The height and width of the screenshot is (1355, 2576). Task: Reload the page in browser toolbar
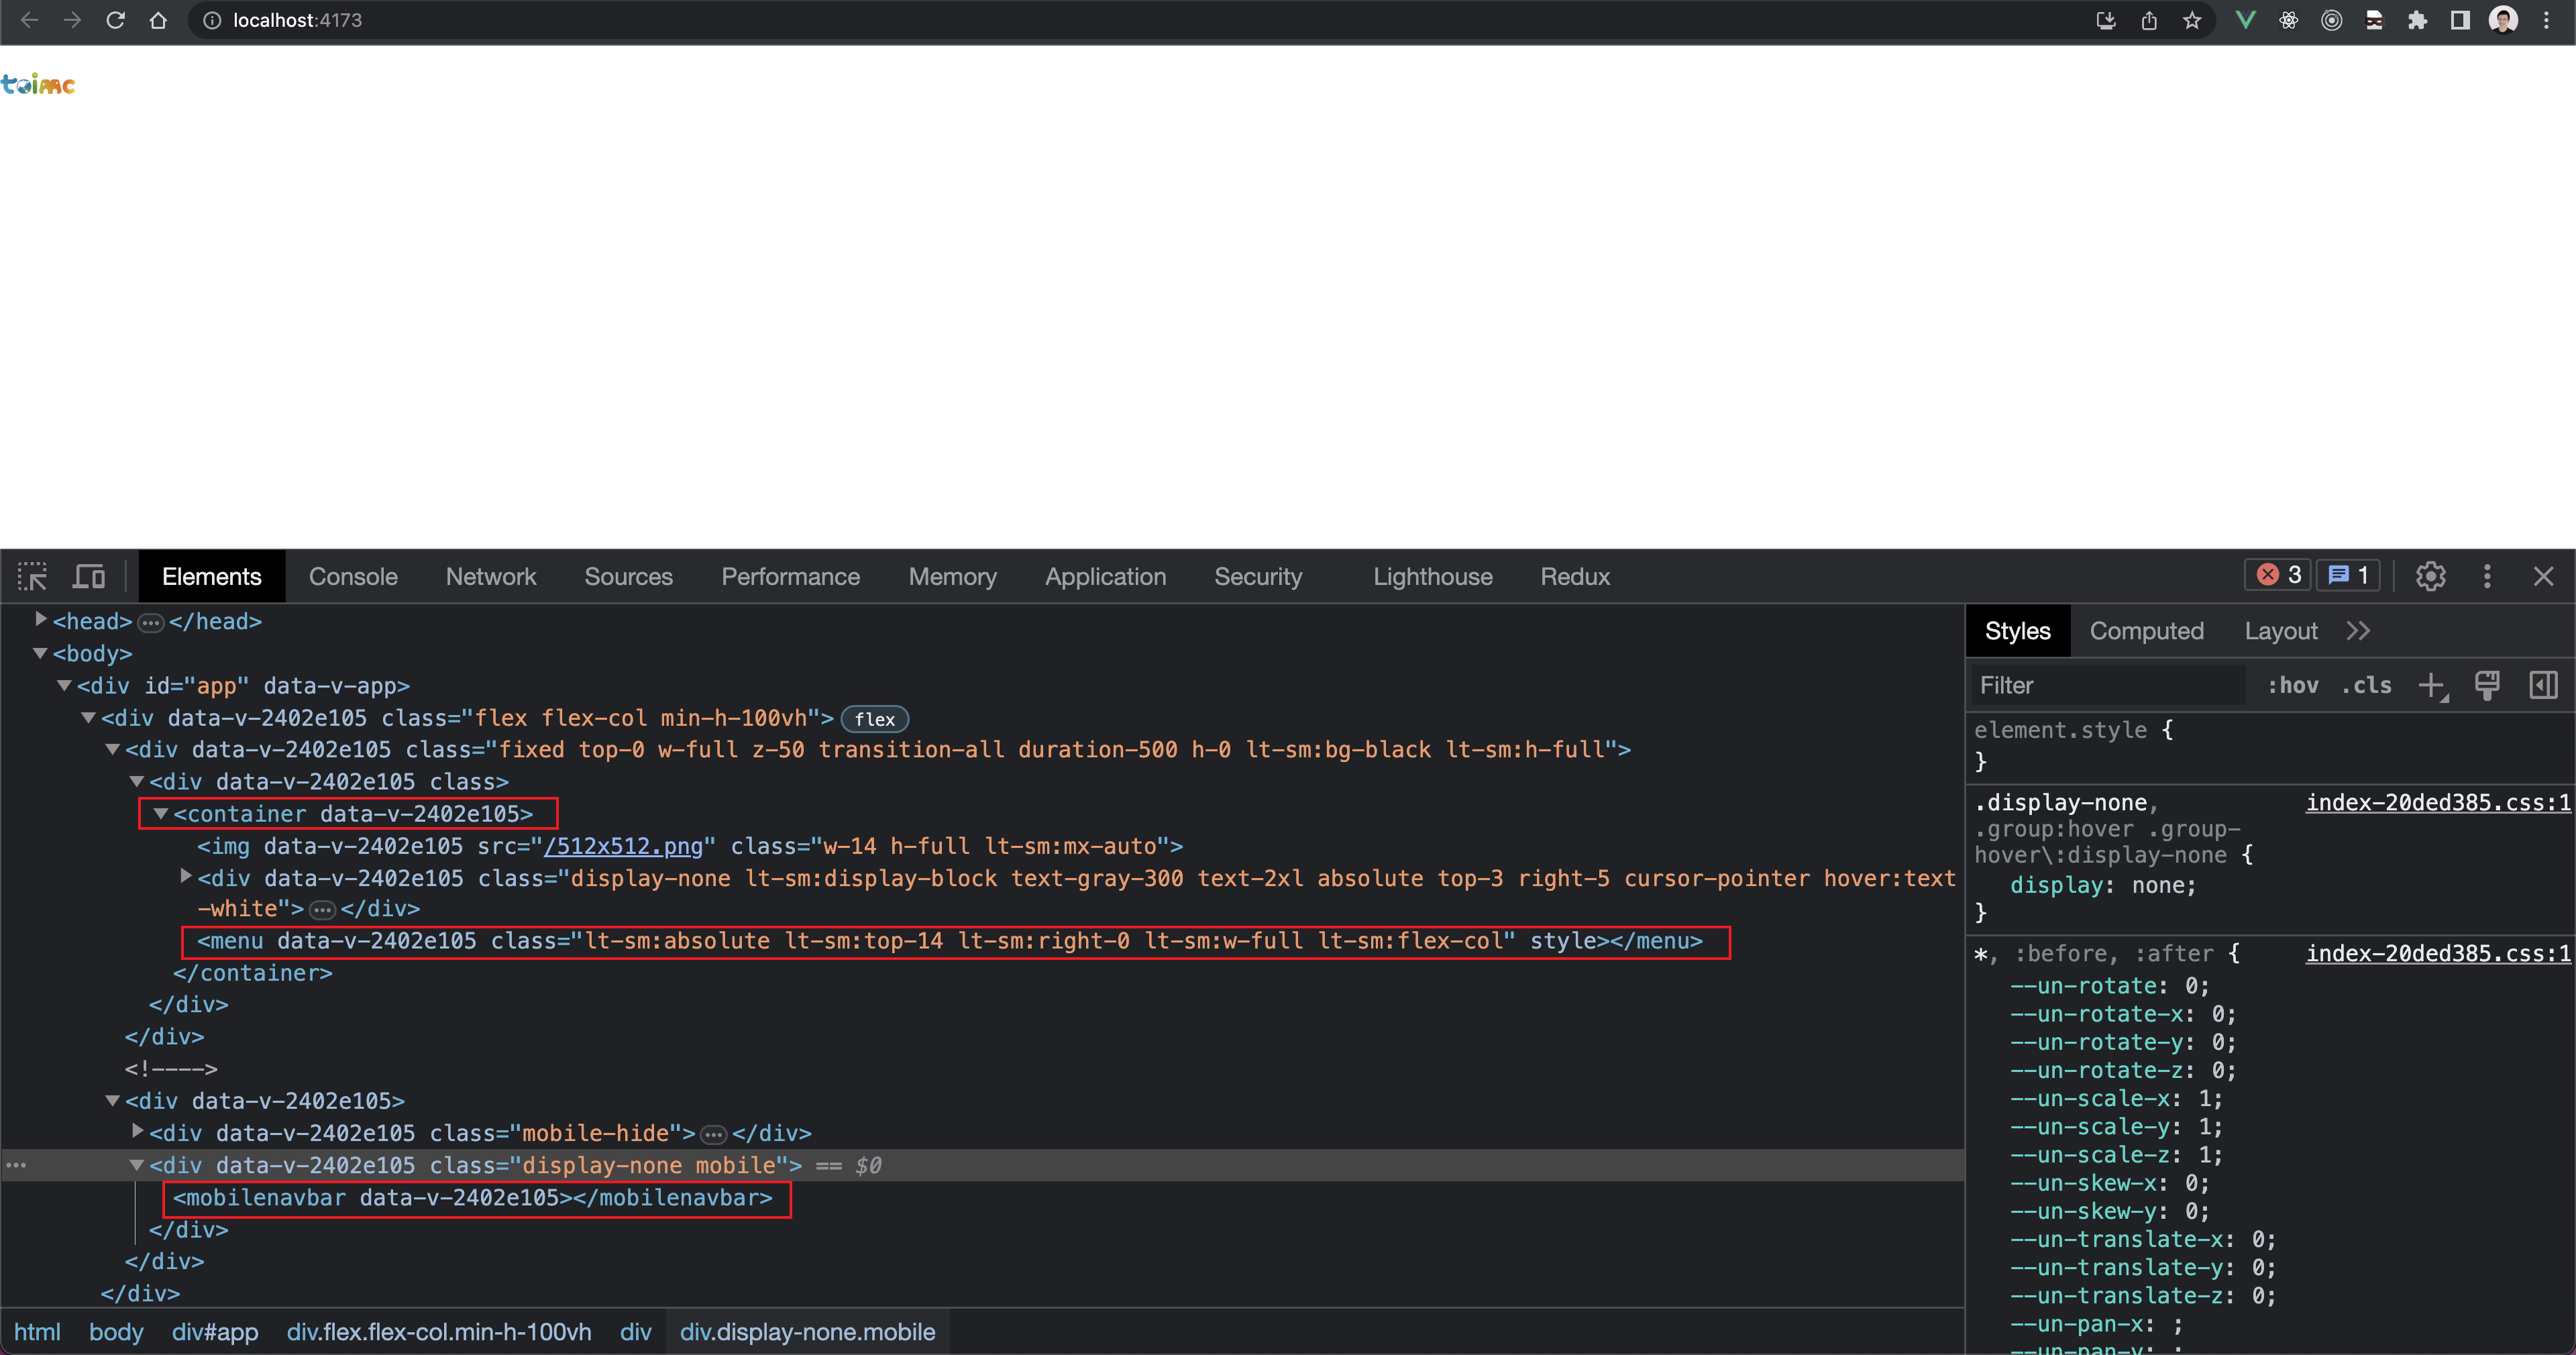[115, 20]
